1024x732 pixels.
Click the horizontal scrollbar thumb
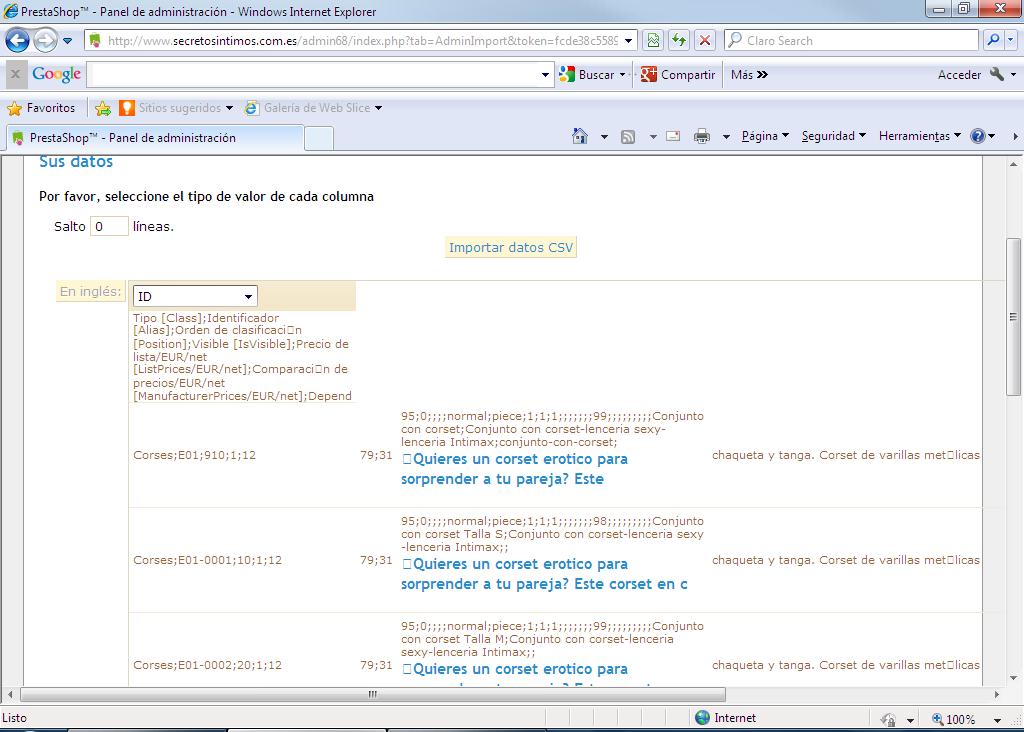pyautogui.click(x=372, y=694)
